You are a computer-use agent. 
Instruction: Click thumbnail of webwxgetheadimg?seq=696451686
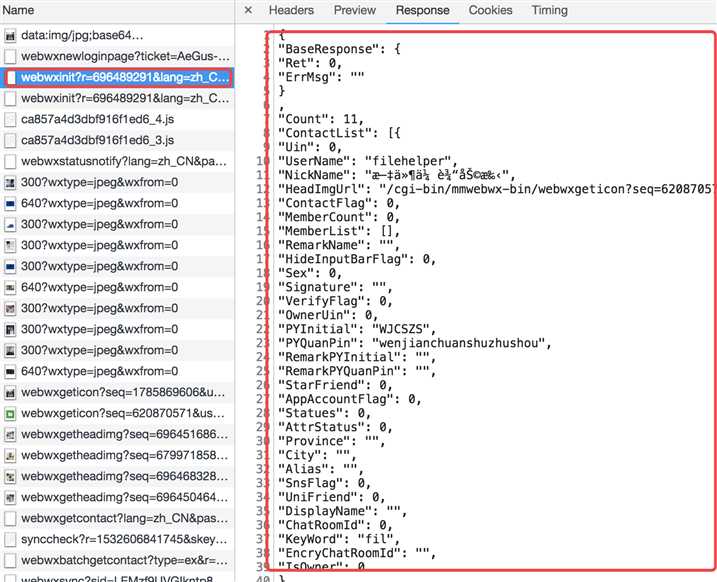pos(10,435)
